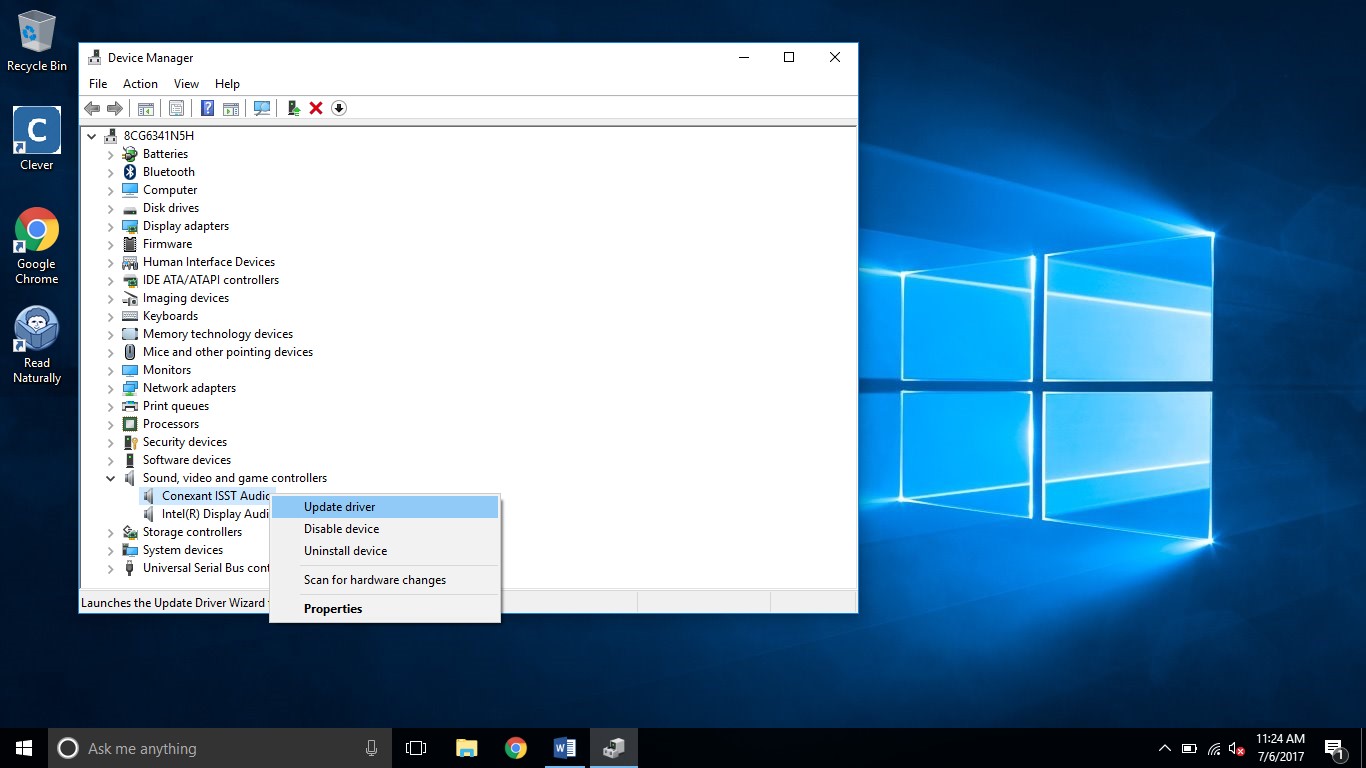The height and width of the screenshot is (768, 1366).
Task: Choose Update driver in context menu
Action: (385, 507)
